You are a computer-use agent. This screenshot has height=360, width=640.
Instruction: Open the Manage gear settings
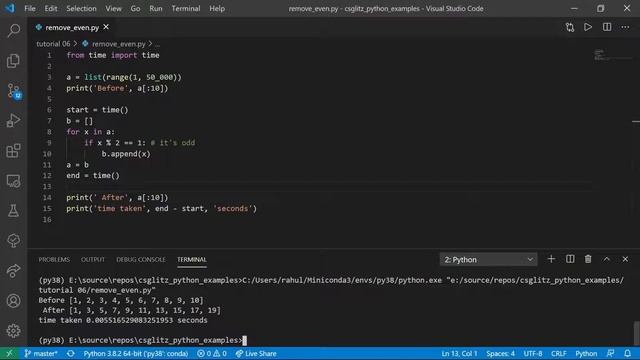tap(13, 331)
